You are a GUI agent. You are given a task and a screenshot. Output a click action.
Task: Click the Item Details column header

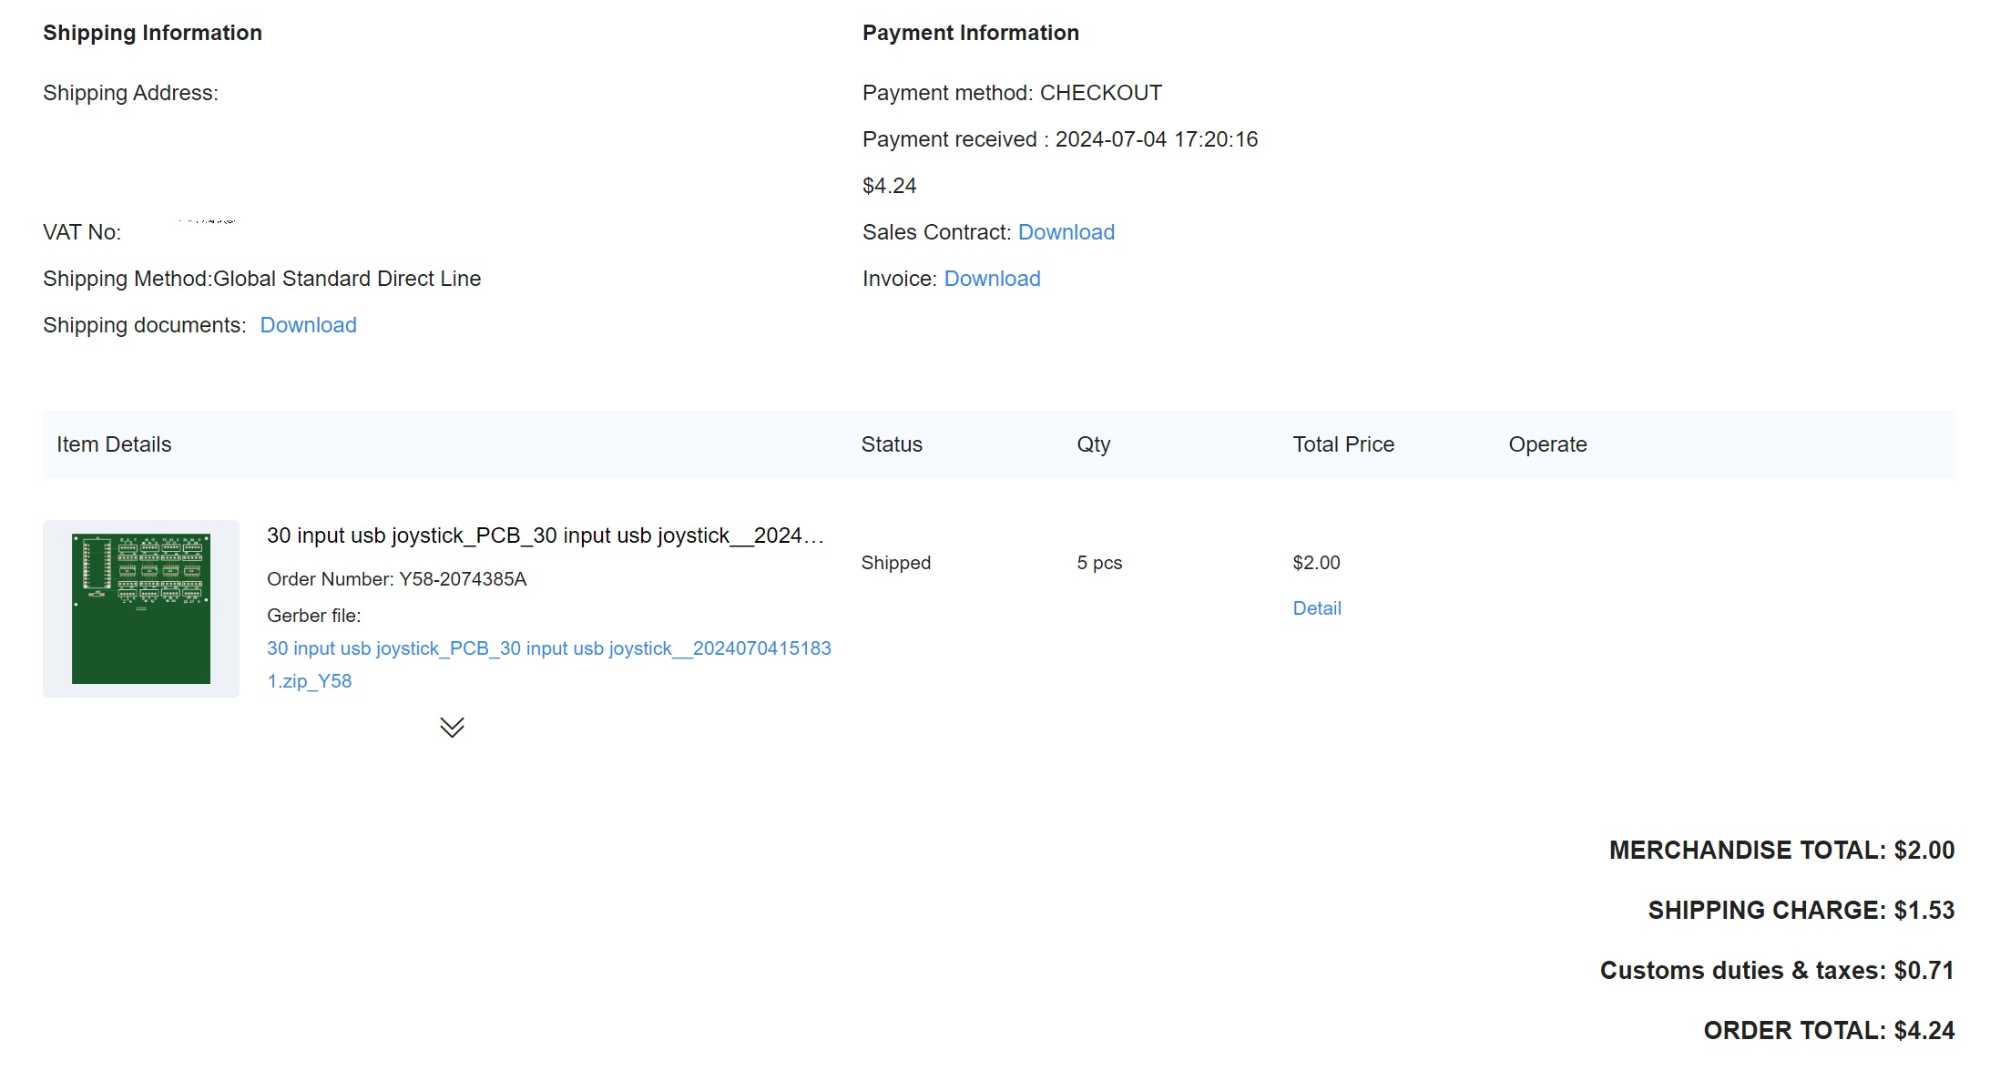tap(114, 445)
